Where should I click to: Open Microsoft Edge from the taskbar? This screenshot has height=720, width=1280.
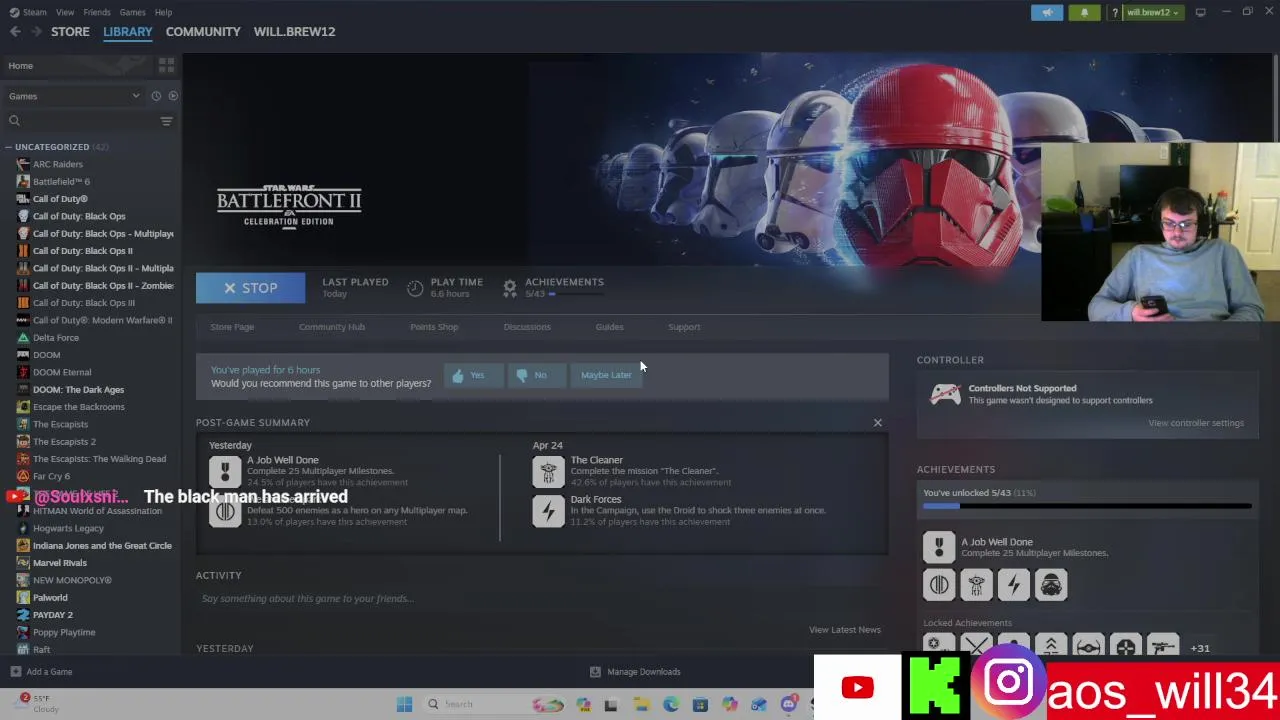pos(671,704)
